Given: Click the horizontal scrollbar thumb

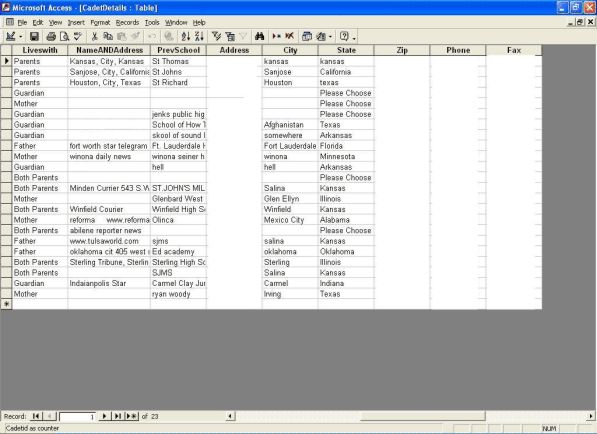Looking at the screenshot, I should 423,416.
